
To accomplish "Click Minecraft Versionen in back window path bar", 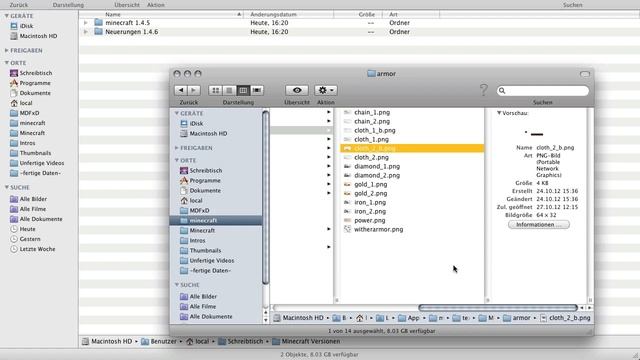I will [306, 341].
